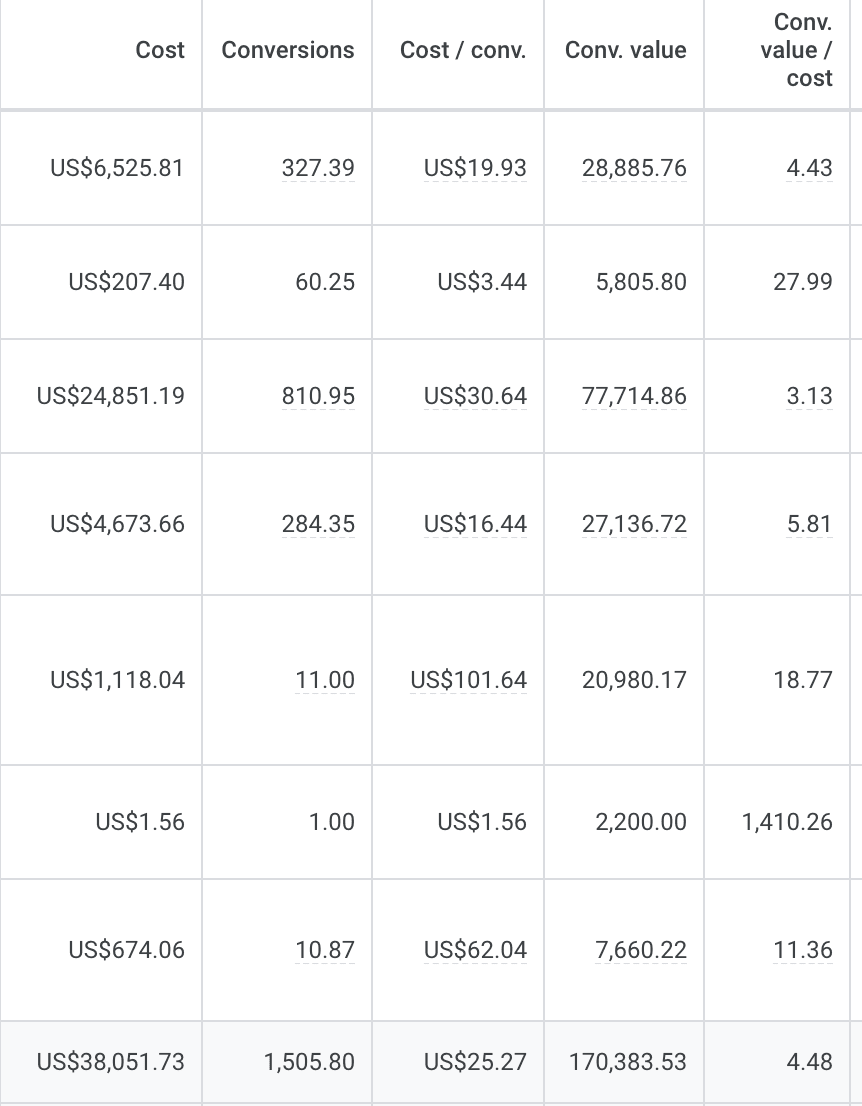The height and width of the screenshot is (1106, 862).
Task: Select the US$101.64 cost per conversion
Action: click(468, 680)
